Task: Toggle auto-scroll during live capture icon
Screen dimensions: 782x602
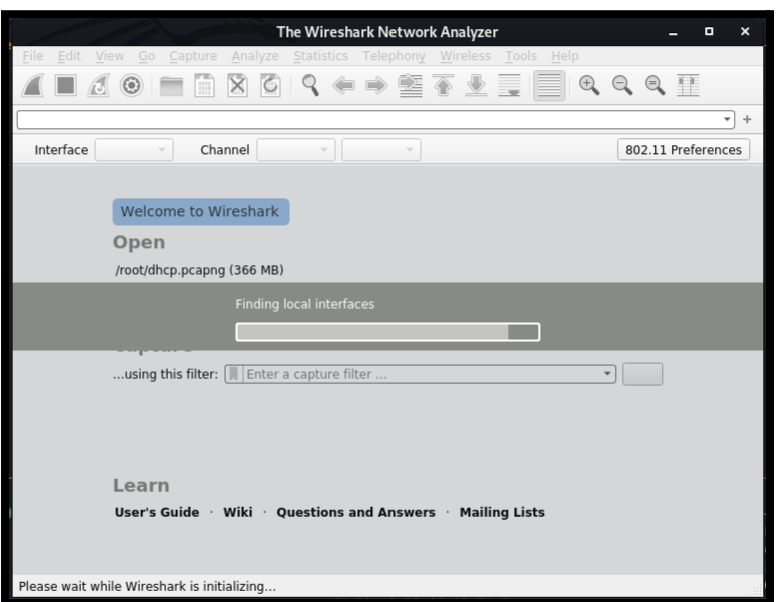Action: pos(509,85)
